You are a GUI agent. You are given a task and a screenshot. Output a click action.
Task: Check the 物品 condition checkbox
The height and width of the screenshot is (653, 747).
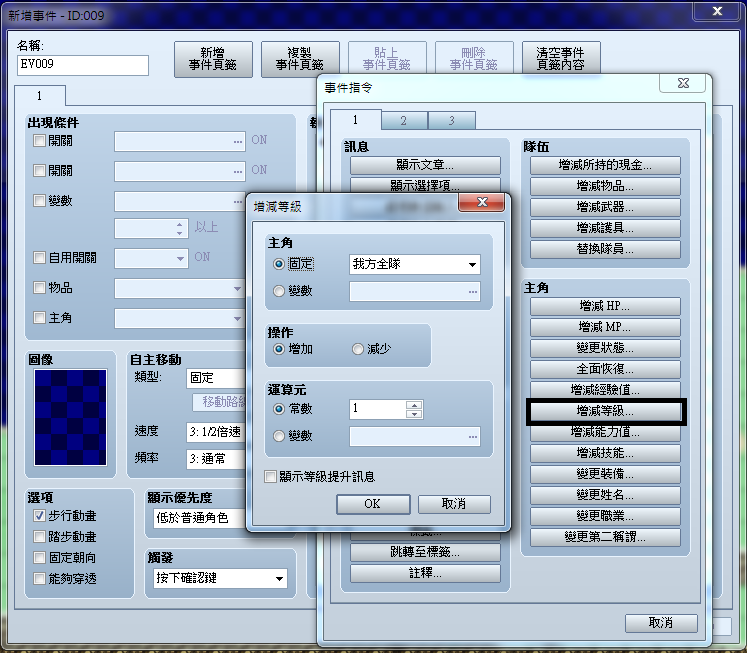tap(39, 288)
